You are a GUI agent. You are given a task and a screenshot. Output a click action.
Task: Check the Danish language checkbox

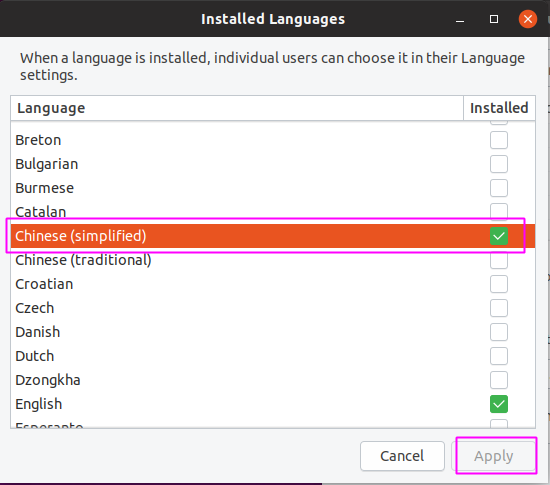point(499,332)
